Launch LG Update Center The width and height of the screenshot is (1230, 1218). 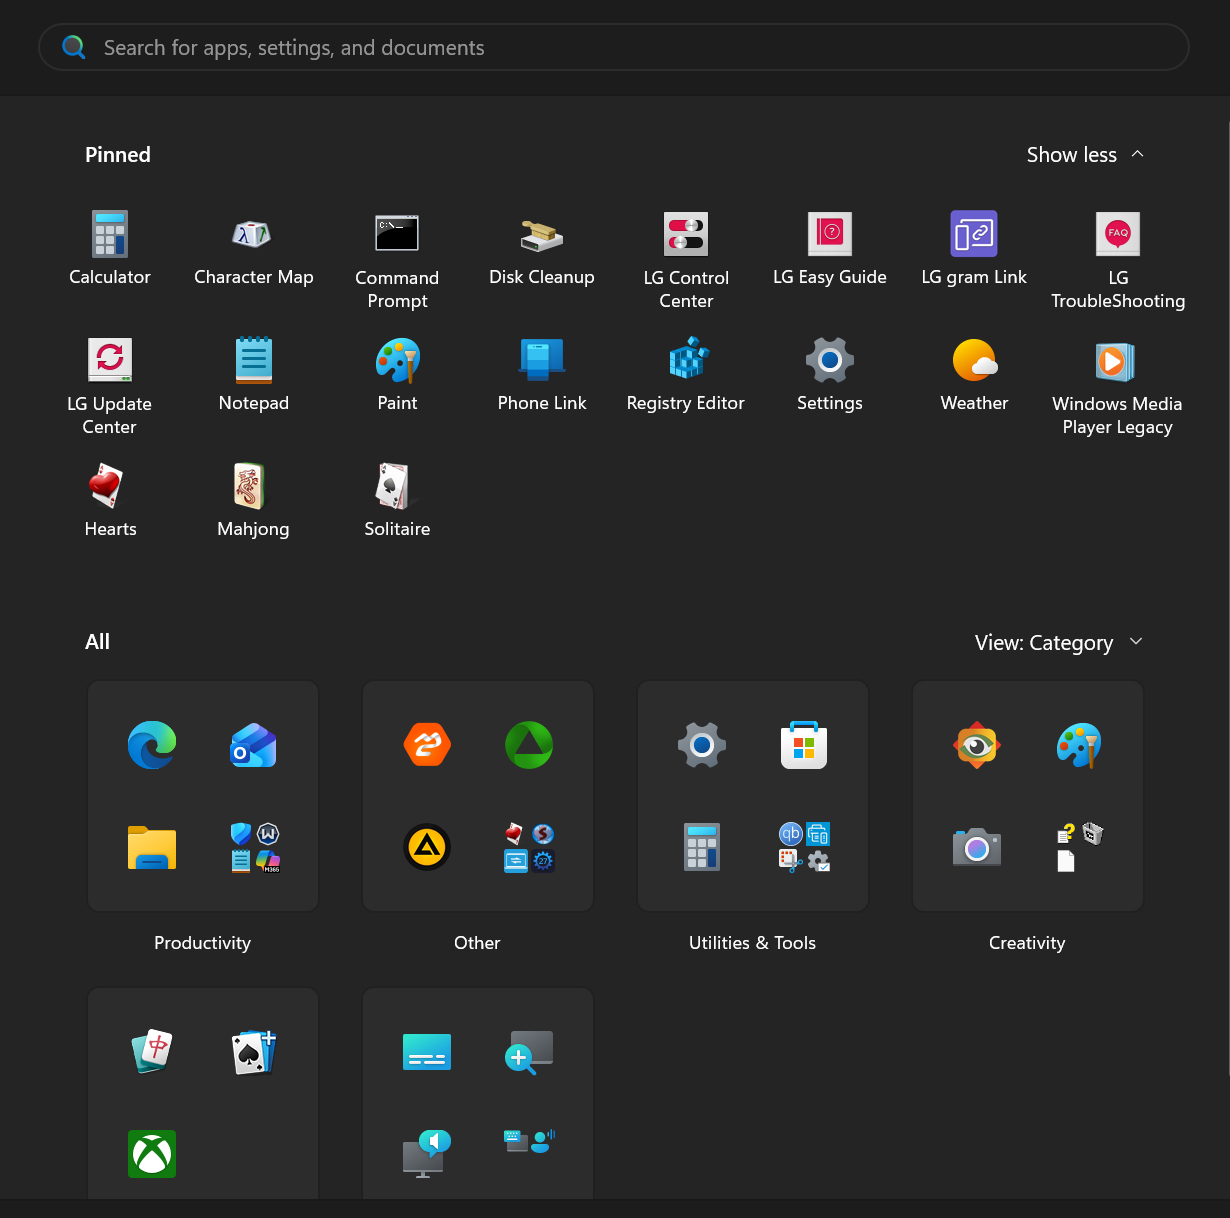(110, 386)
